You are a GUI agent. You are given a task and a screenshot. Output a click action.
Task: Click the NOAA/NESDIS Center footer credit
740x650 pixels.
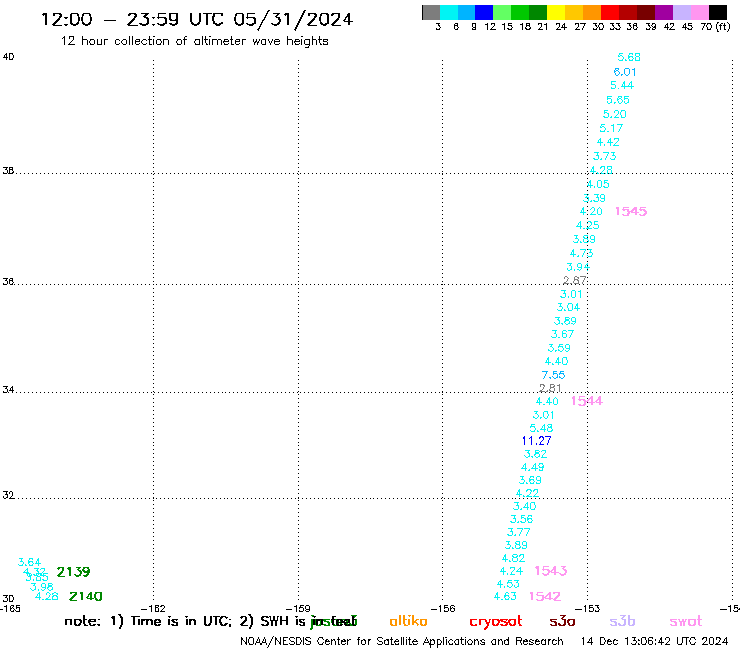pos(402,642)
